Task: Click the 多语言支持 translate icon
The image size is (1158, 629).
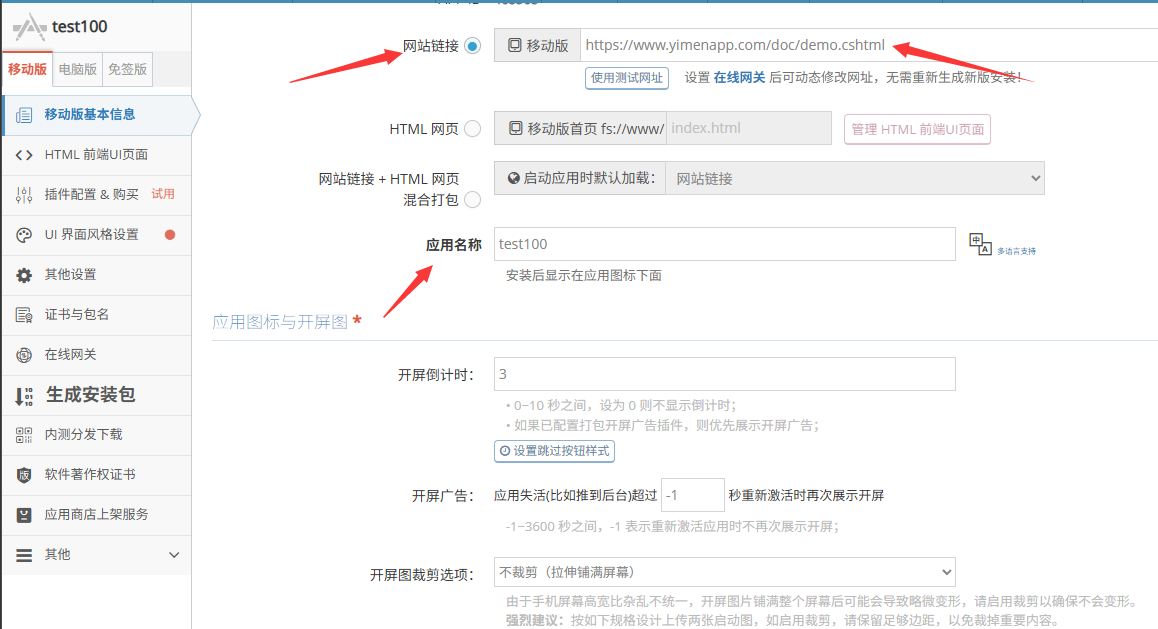Action: coord(979,243)
